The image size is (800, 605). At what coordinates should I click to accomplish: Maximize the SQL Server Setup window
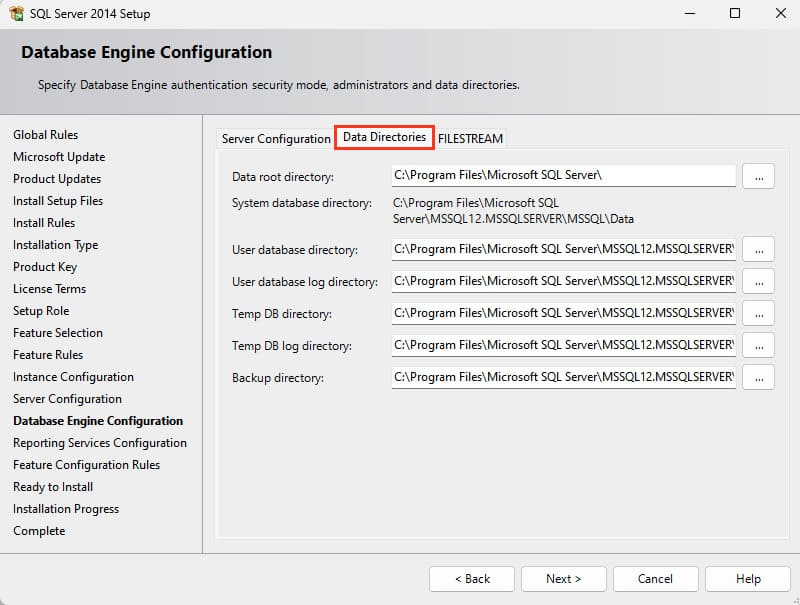click(735, 14)
